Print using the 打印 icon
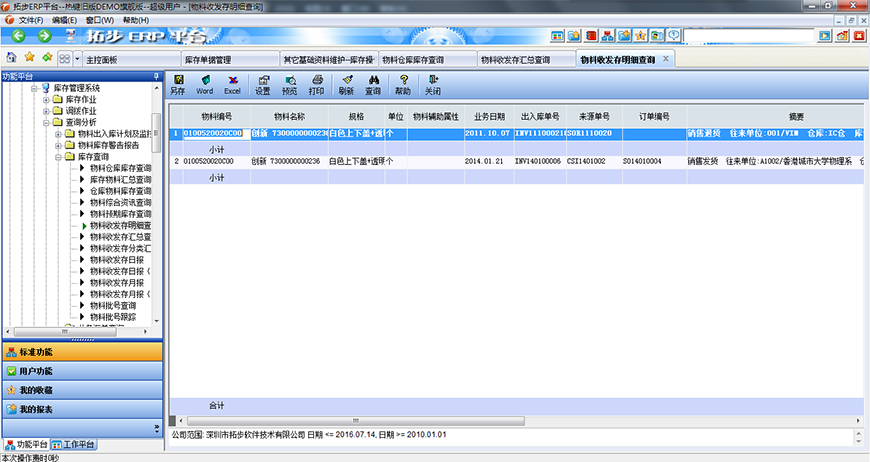 coord(317,84)
